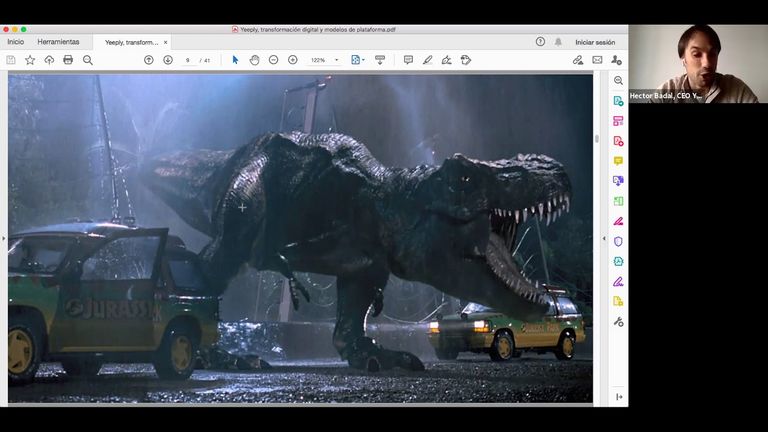The width and height of the screenshot is (768, 432).
Task: Collapse the right tools pane arrow
Action: point(603,238)
